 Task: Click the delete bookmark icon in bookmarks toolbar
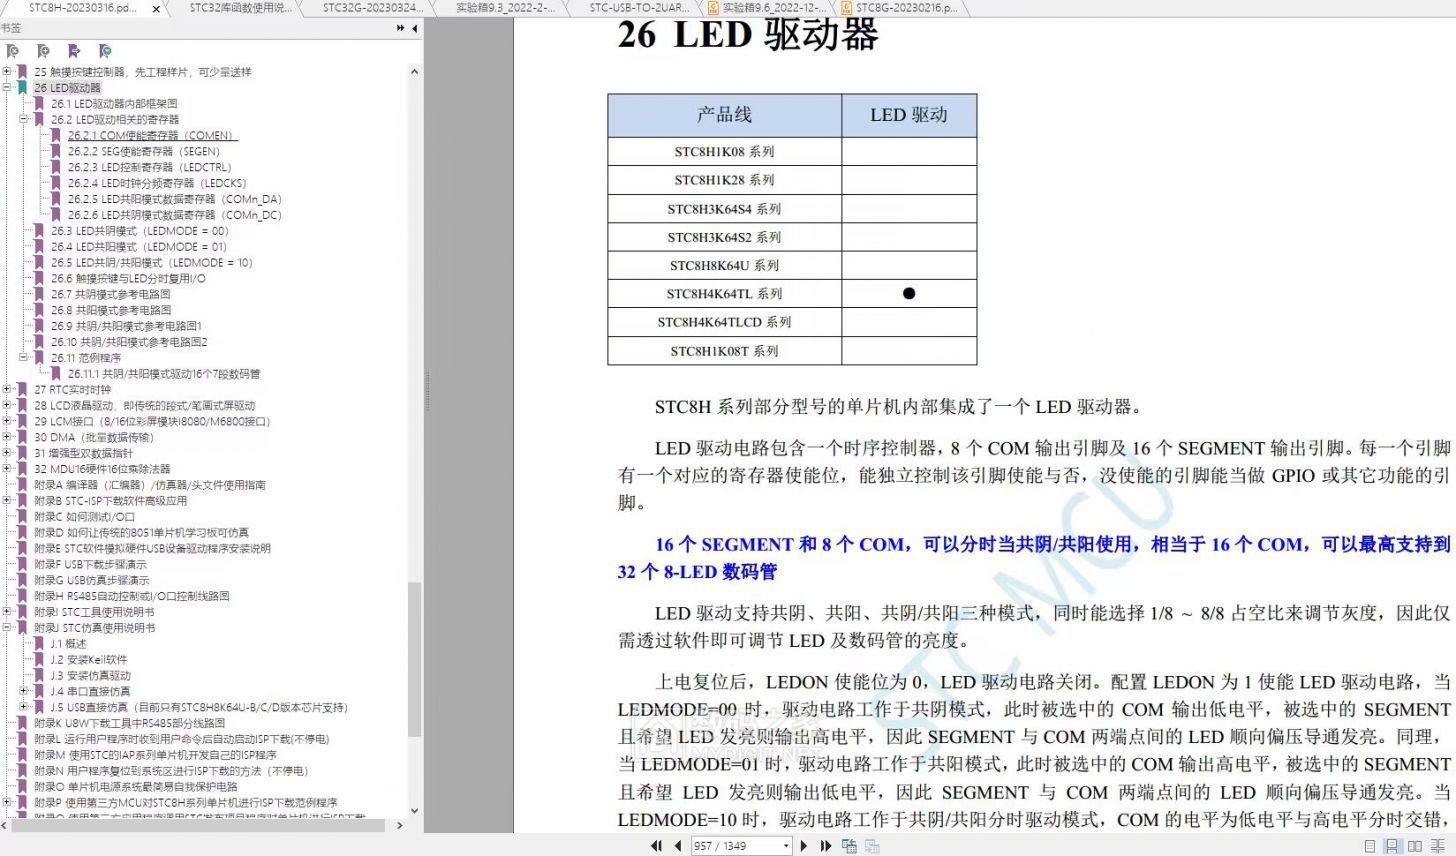[13, 51]
